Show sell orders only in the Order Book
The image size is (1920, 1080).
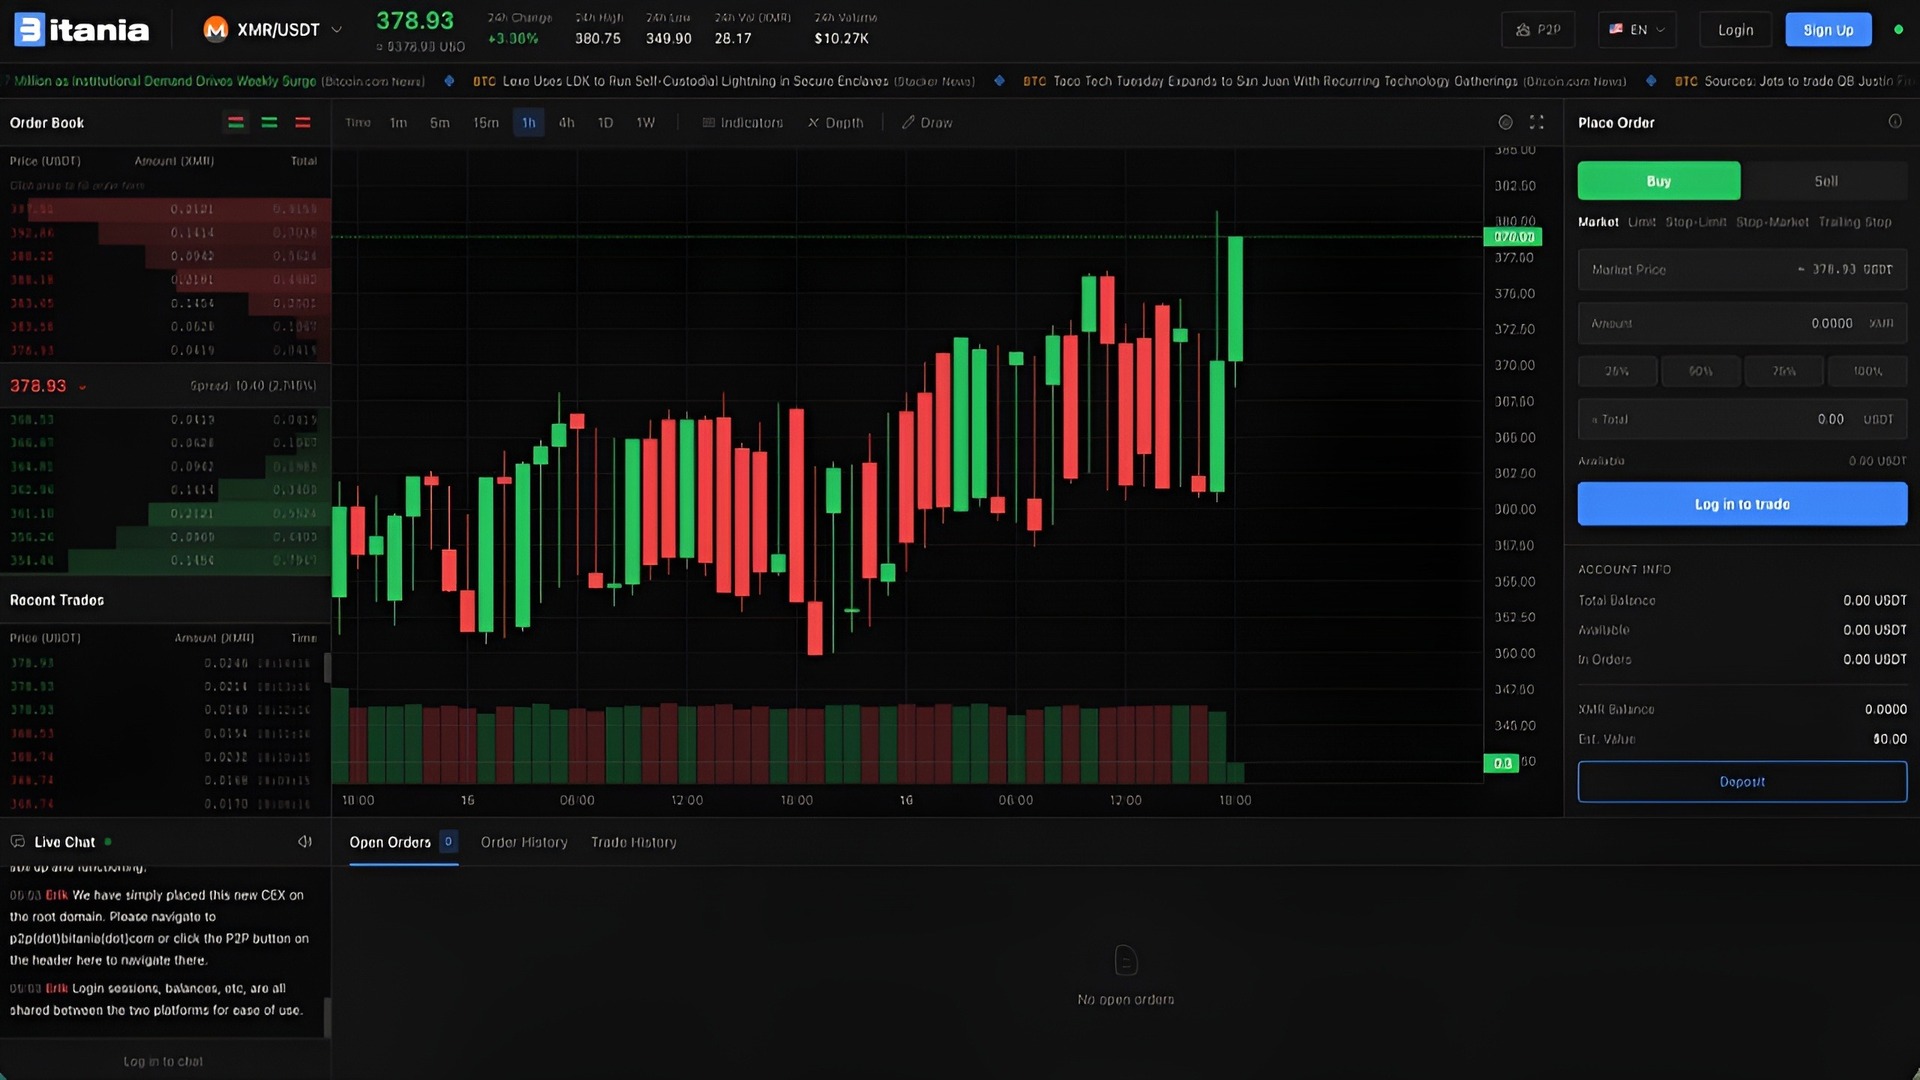click(x=302, y=122)
